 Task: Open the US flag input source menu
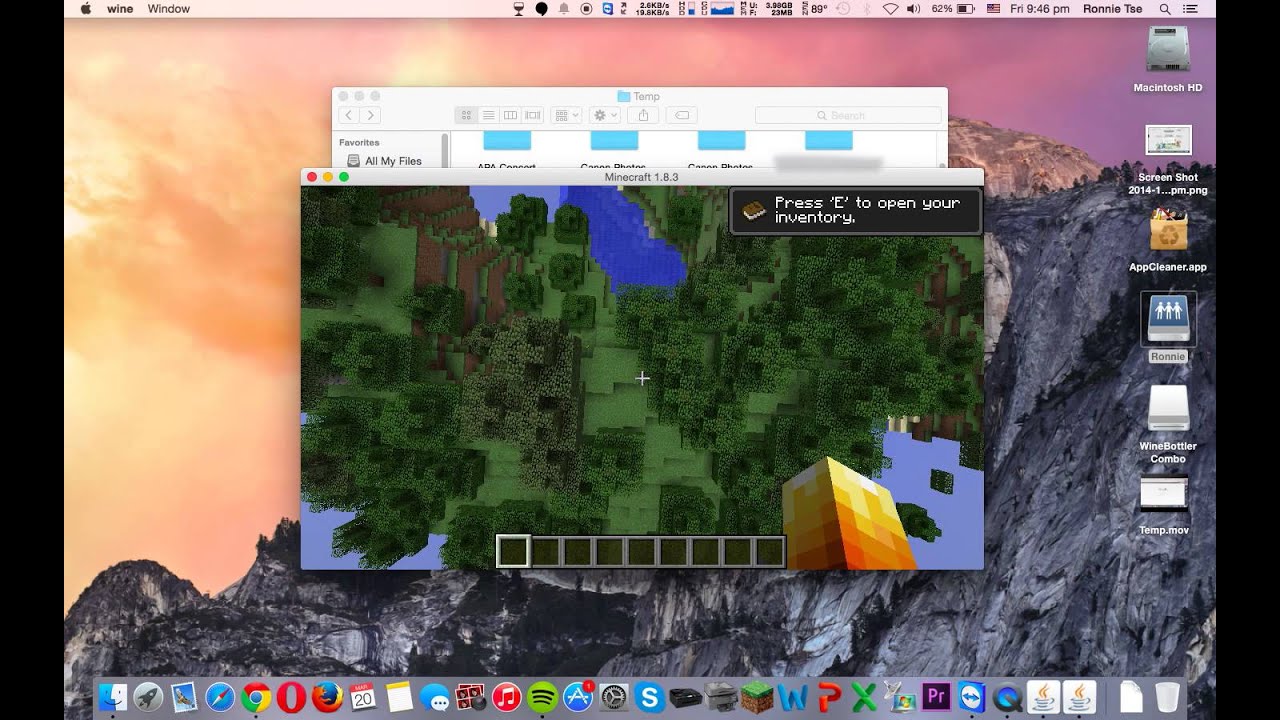(x=993, y=9)
